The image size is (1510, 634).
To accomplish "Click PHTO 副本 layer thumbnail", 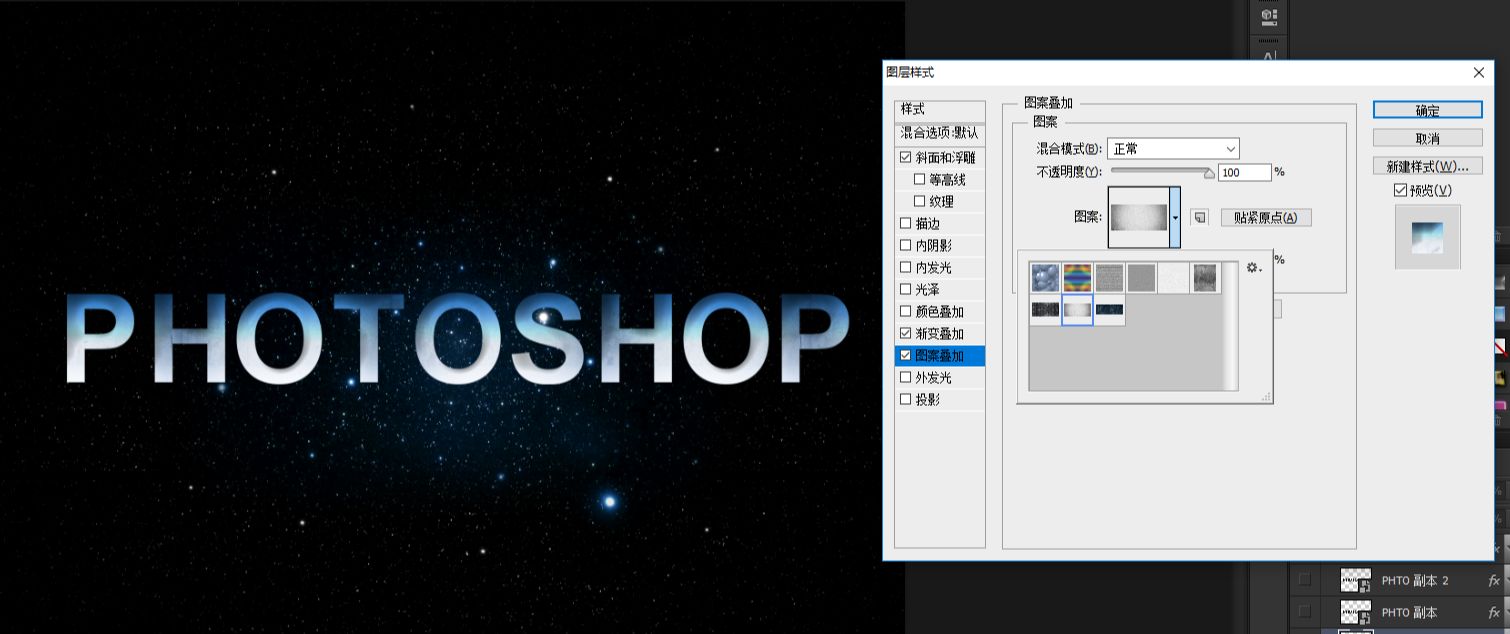I will point(1355,612).
